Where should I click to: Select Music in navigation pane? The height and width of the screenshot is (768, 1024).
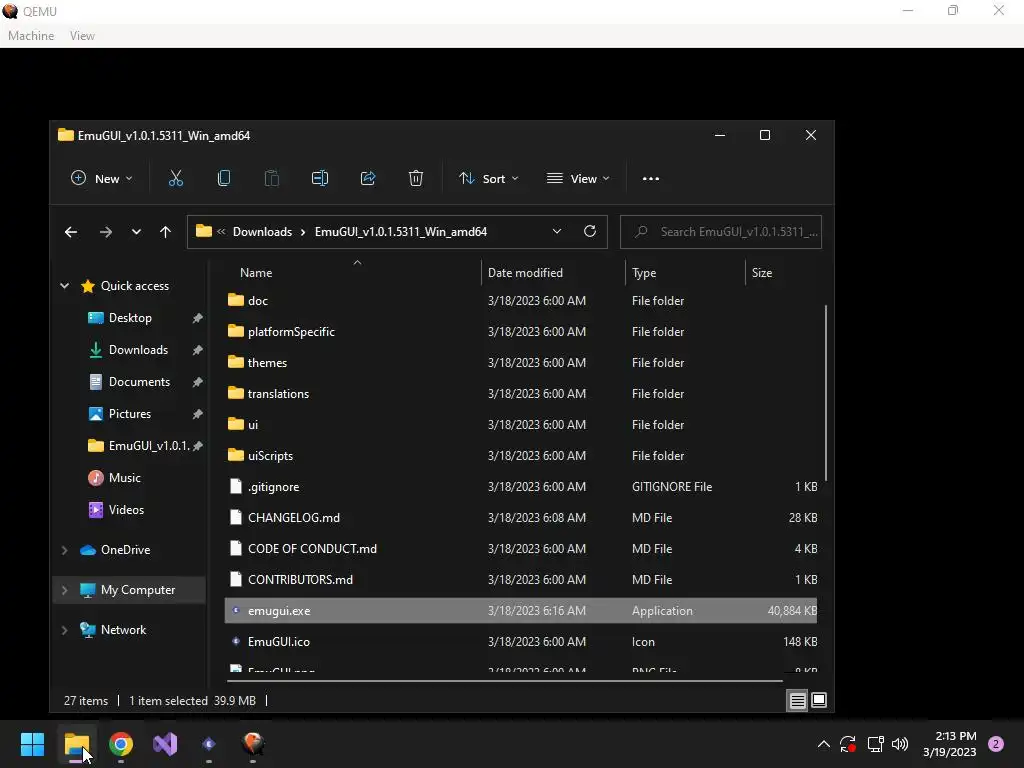click(x=125, y=478)
